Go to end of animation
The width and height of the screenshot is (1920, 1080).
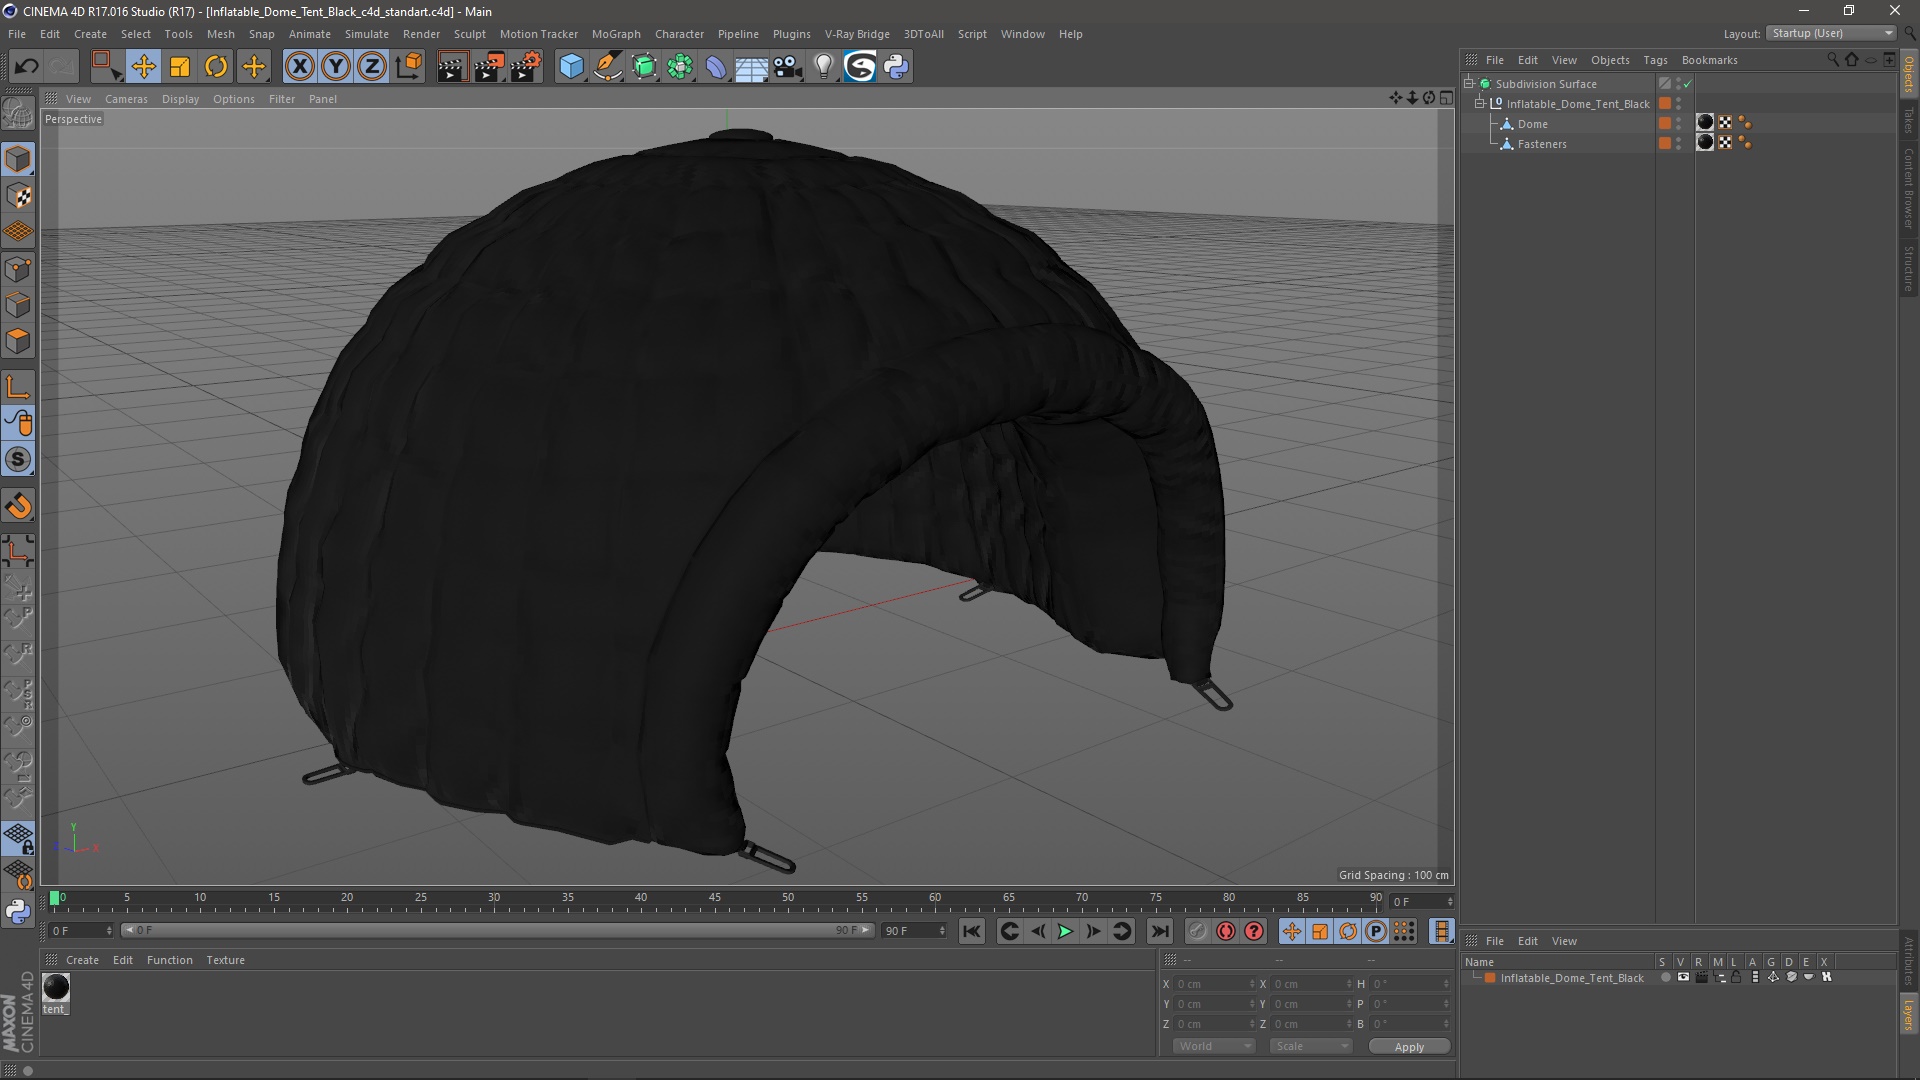(1159, 931)
